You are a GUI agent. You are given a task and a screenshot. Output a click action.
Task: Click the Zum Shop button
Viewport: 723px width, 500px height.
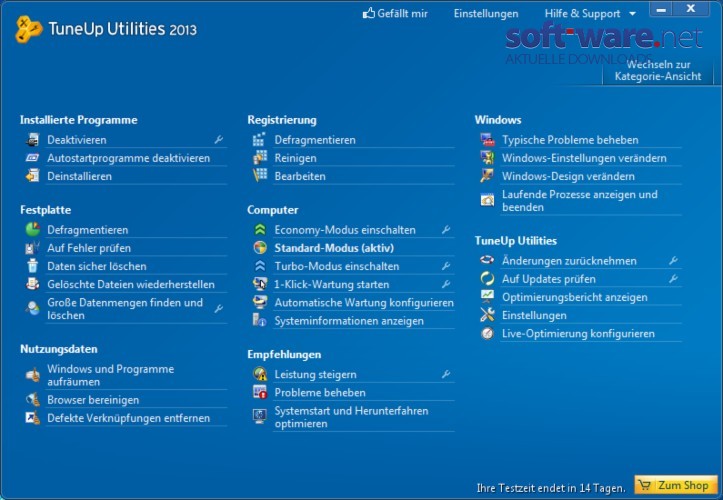click(x=676, y=485)
